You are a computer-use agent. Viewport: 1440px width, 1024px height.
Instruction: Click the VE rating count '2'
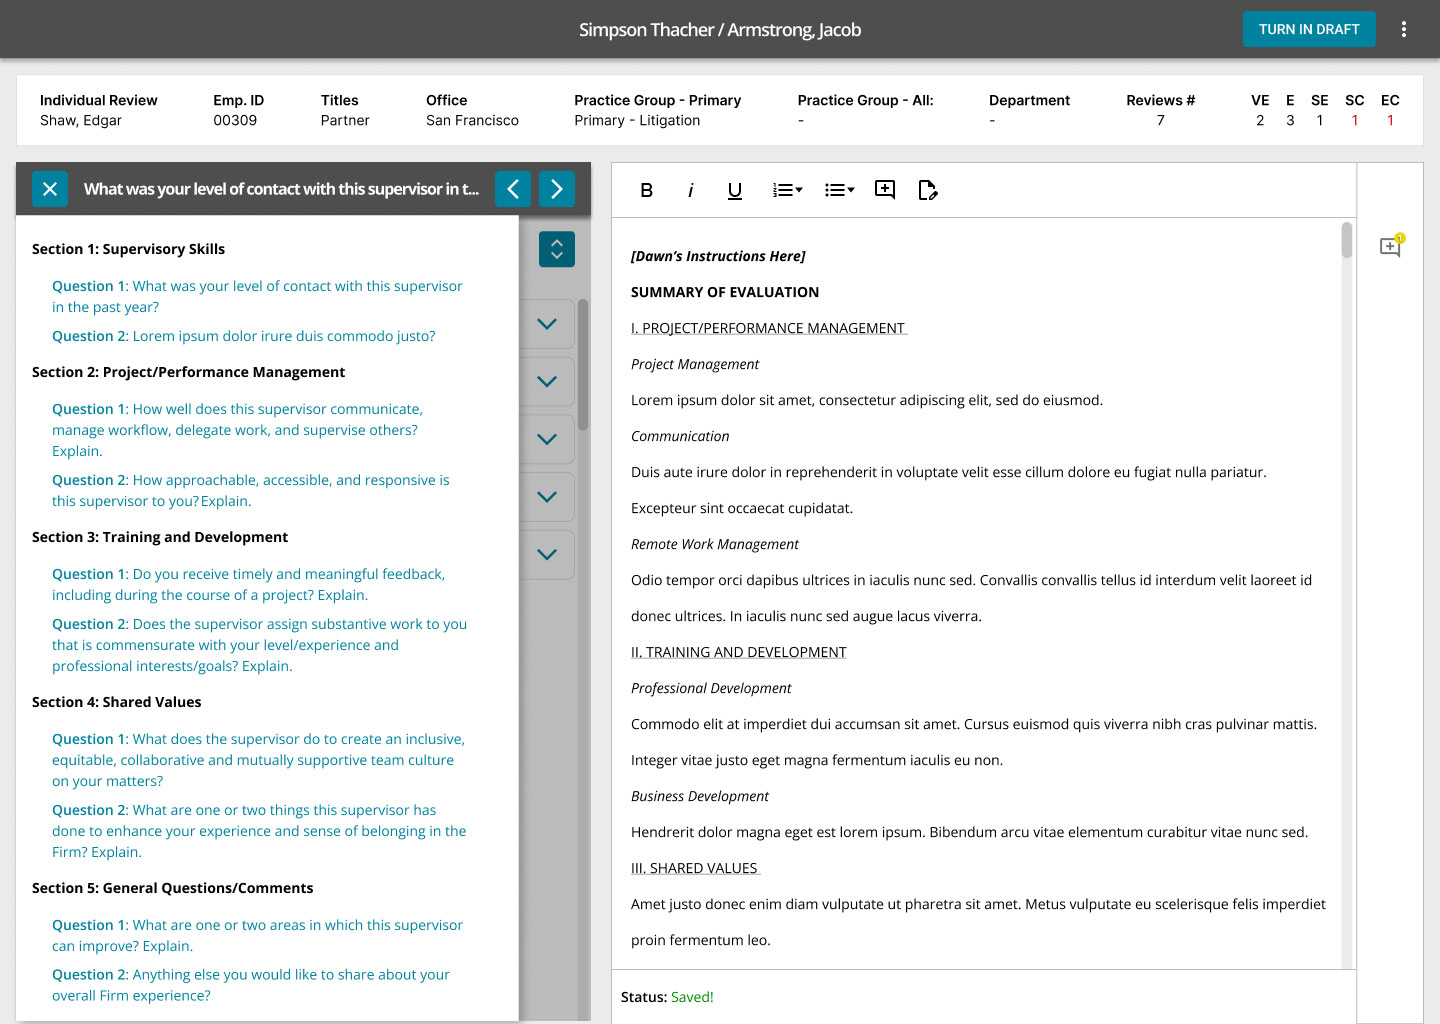click(1260, 120)
